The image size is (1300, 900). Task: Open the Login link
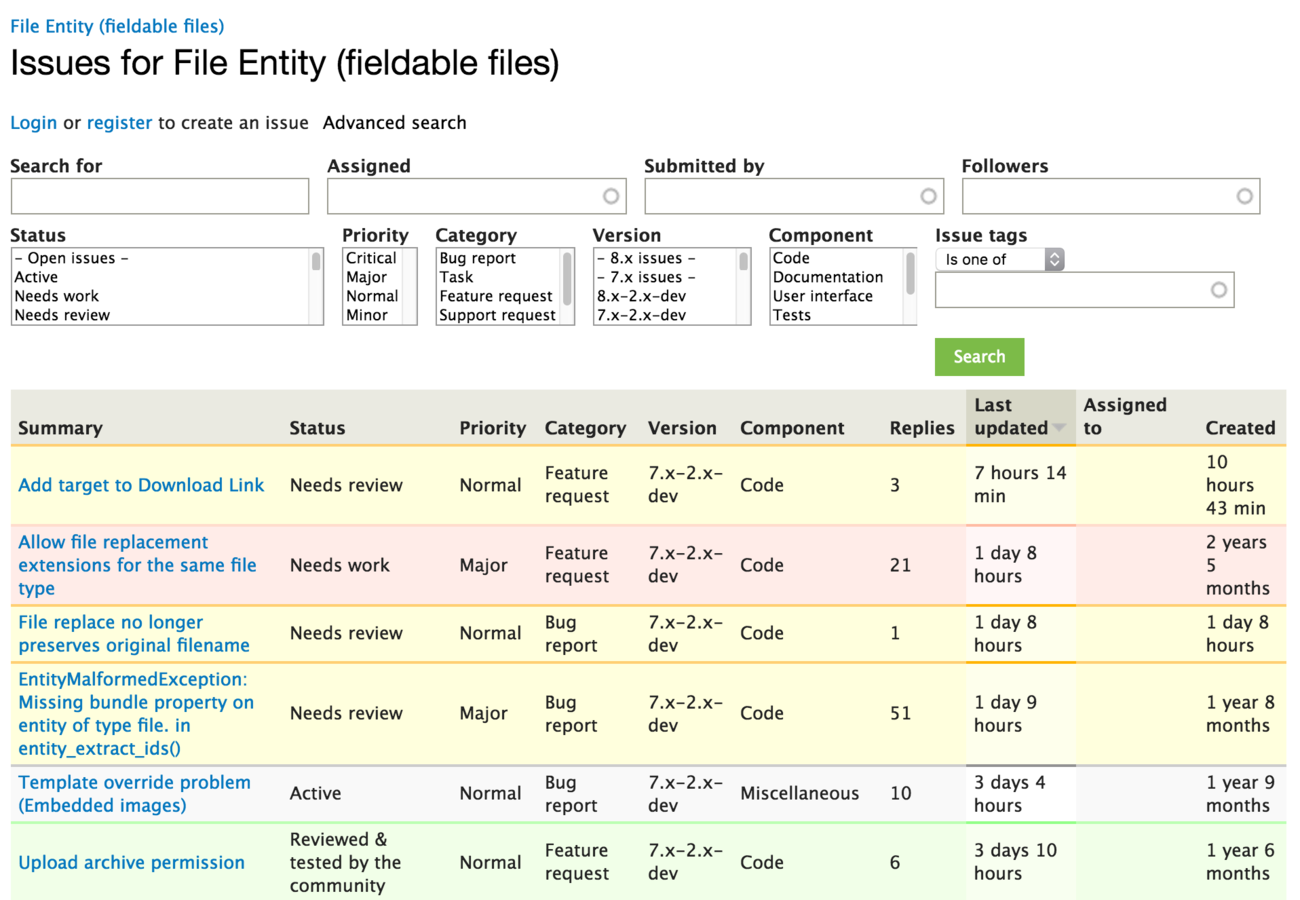coord(33,123)
